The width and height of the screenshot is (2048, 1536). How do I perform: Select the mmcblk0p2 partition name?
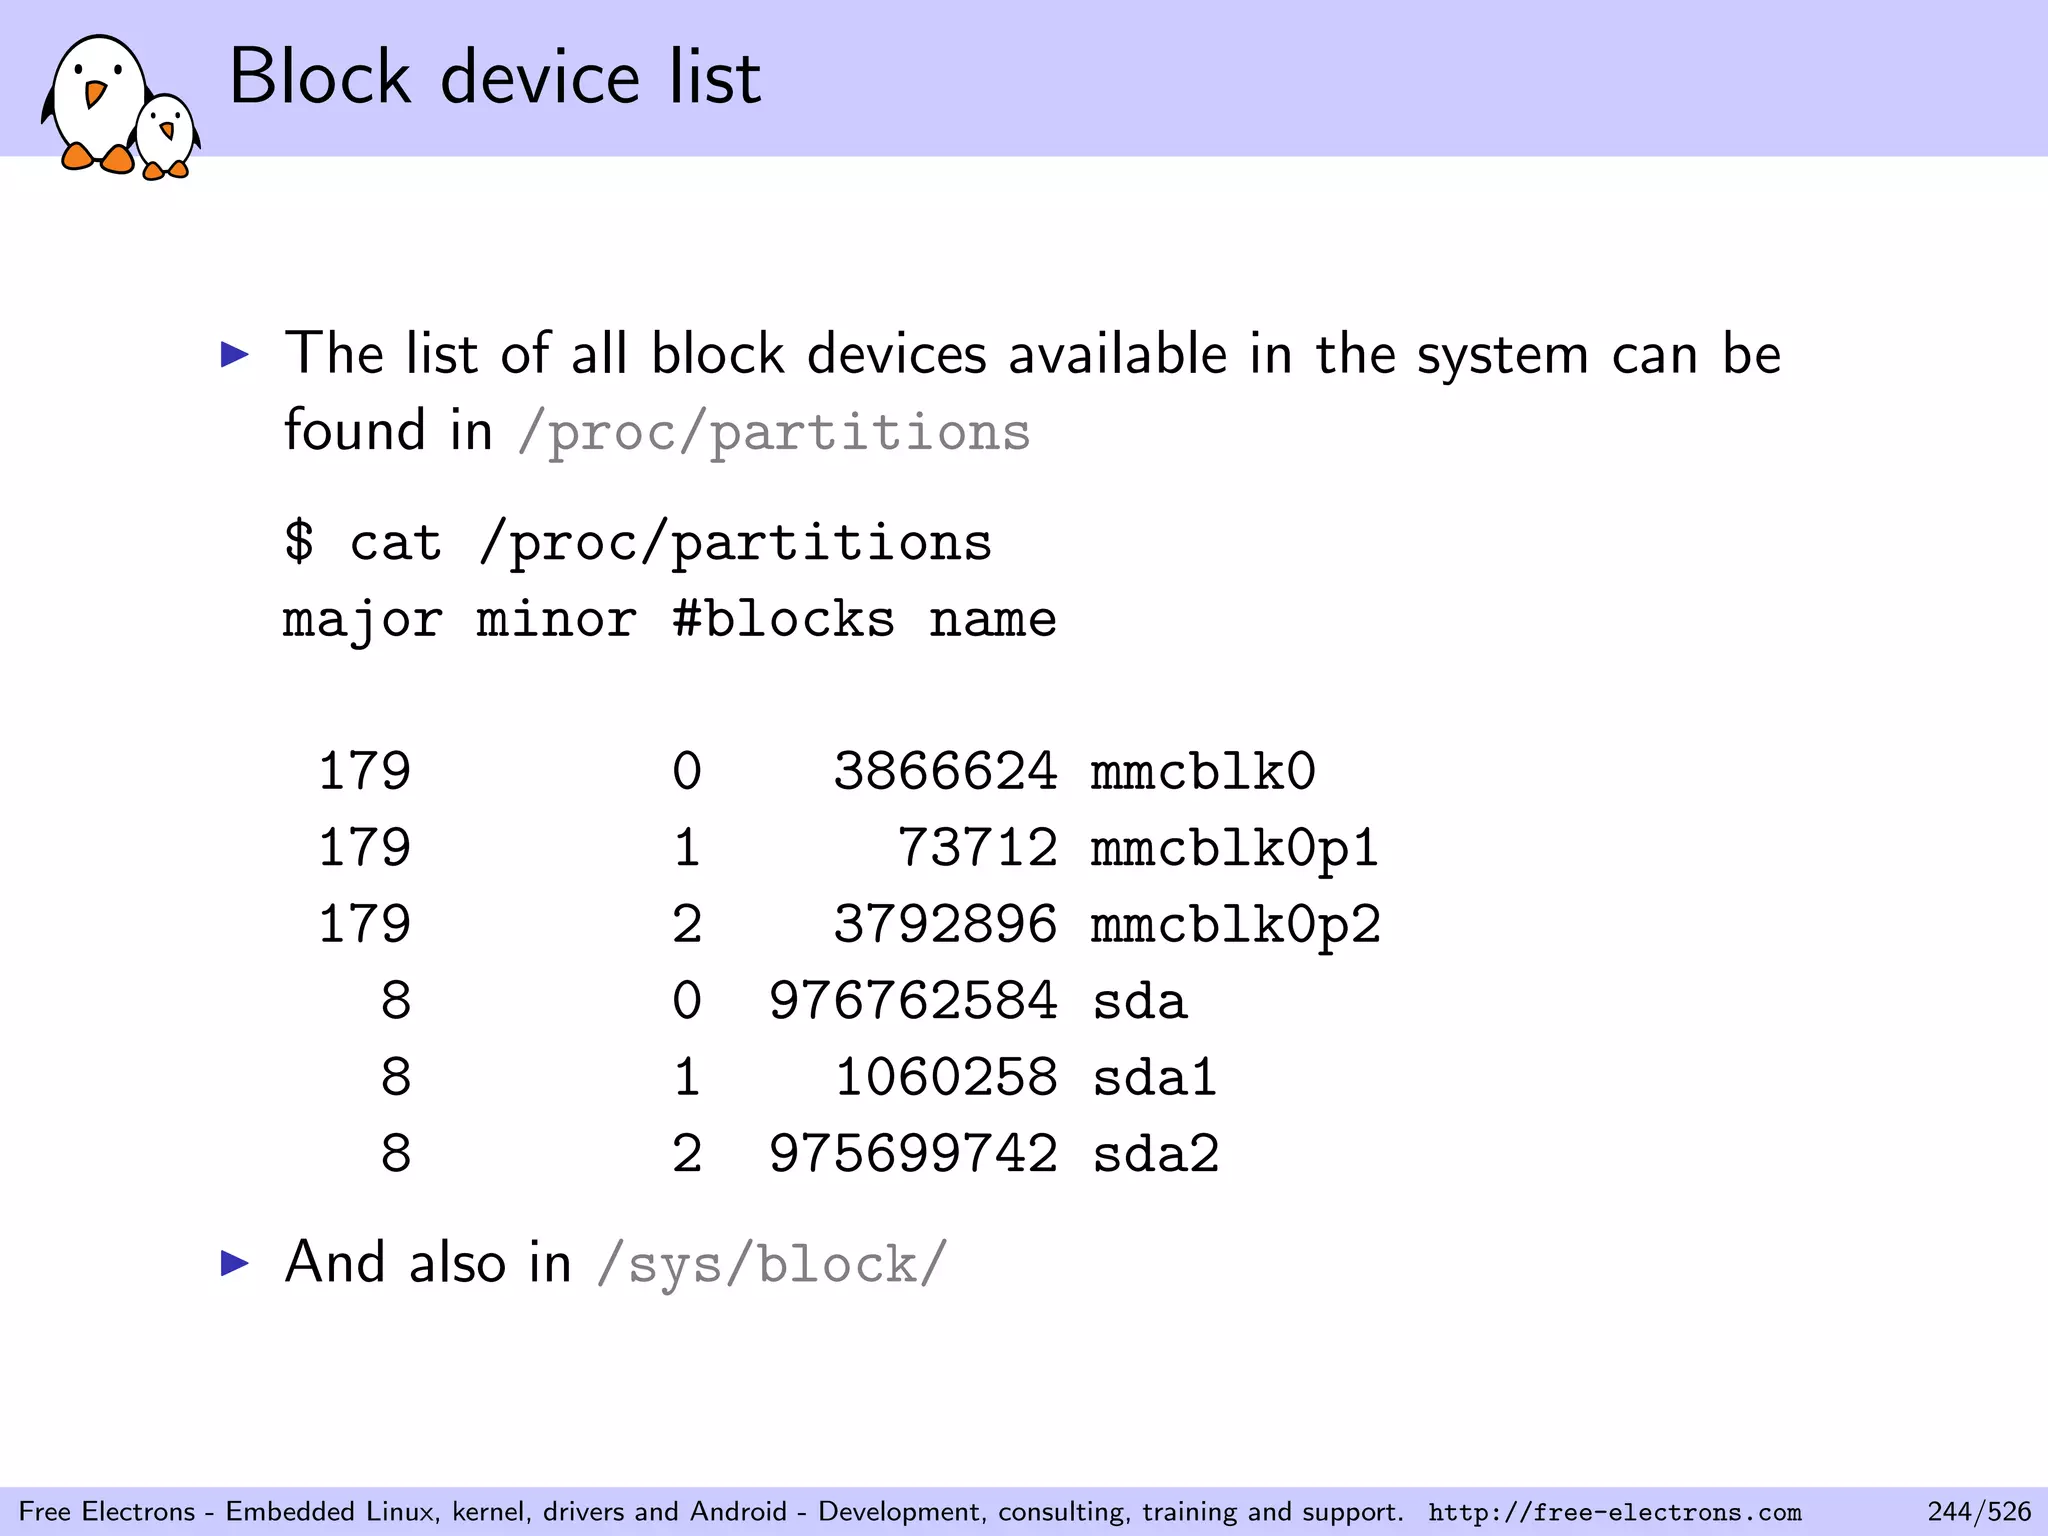pyautogui.click(x=1236, y=925)
